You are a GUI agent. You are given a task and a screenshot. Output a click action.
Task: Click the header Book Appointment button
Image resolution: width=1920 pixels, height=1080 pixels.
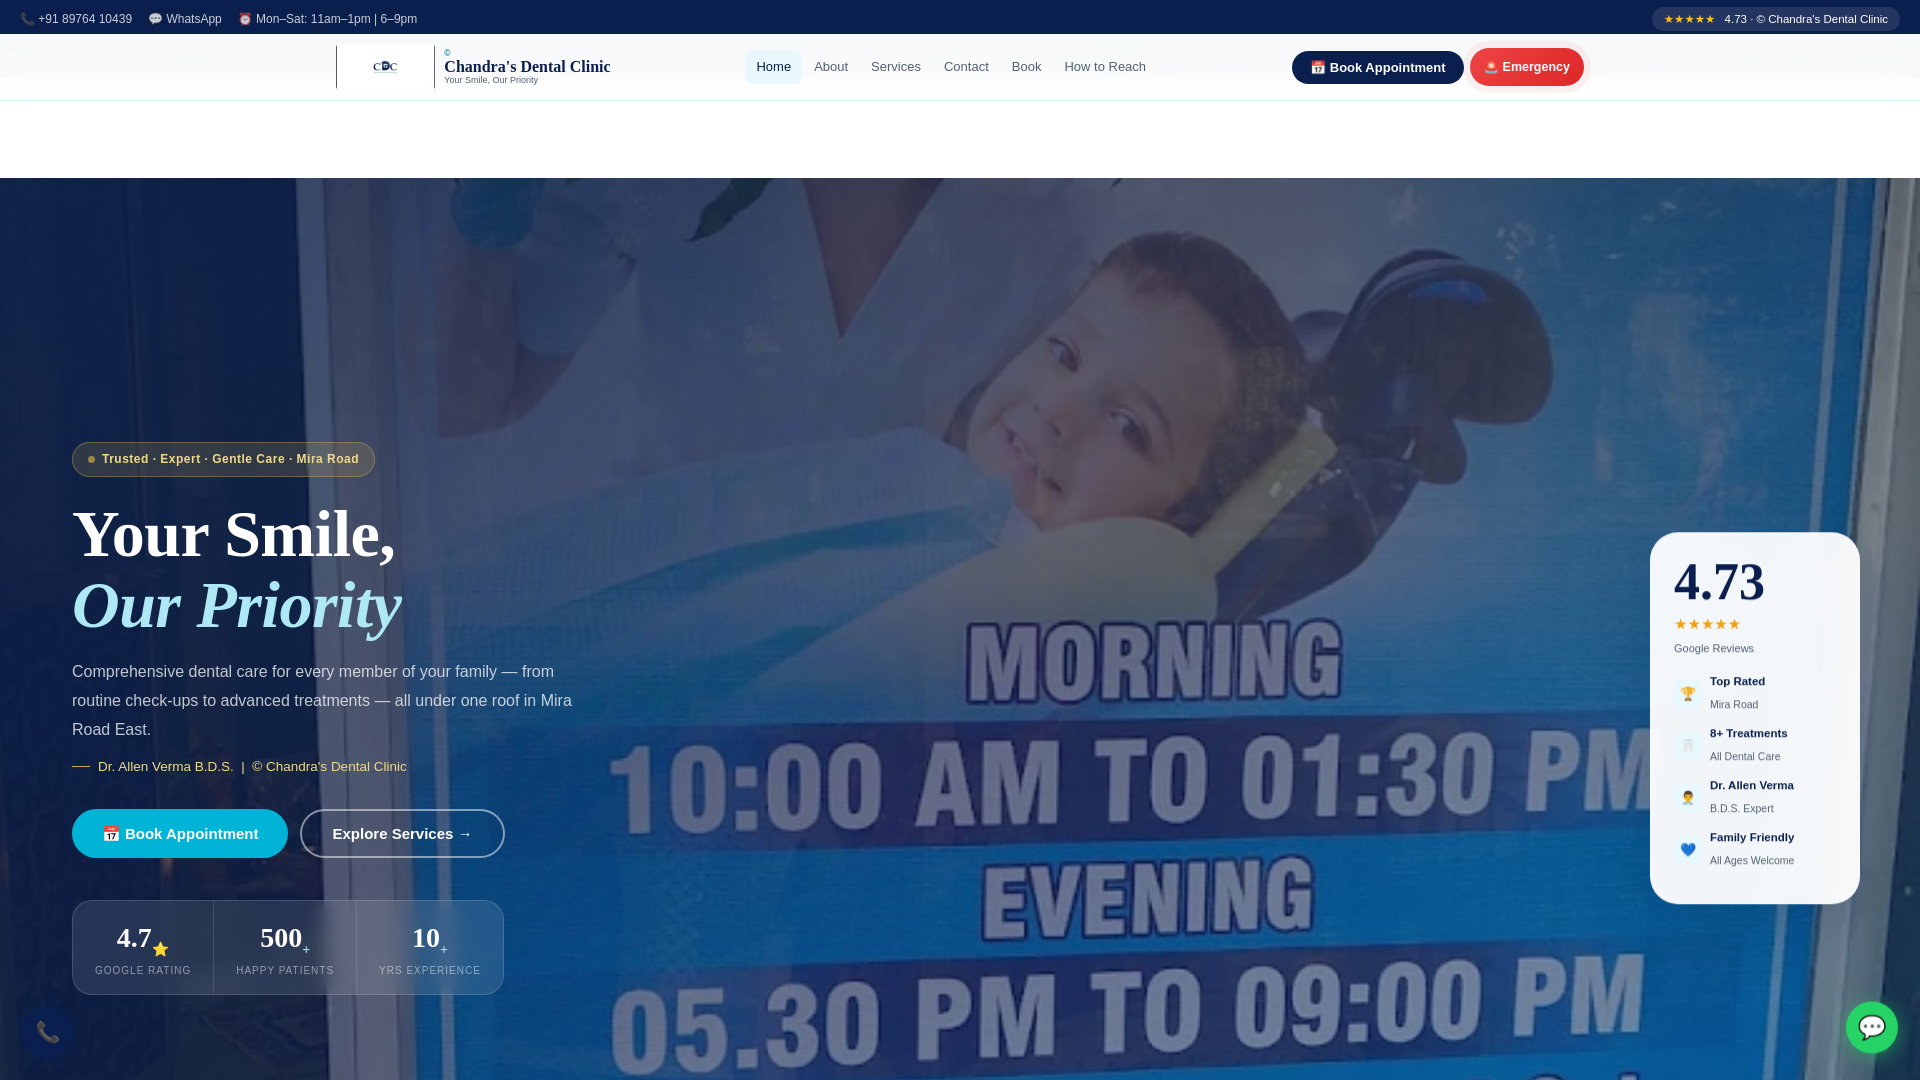[x=1378, y=67]
